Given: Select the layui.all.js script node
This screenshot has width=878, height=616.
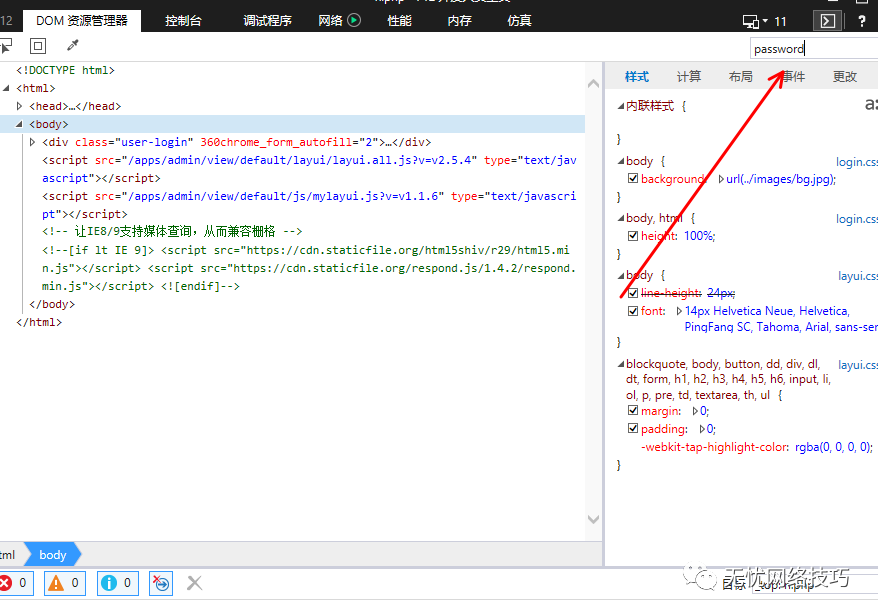Looking at the screenshot, I should coord(309,169).
